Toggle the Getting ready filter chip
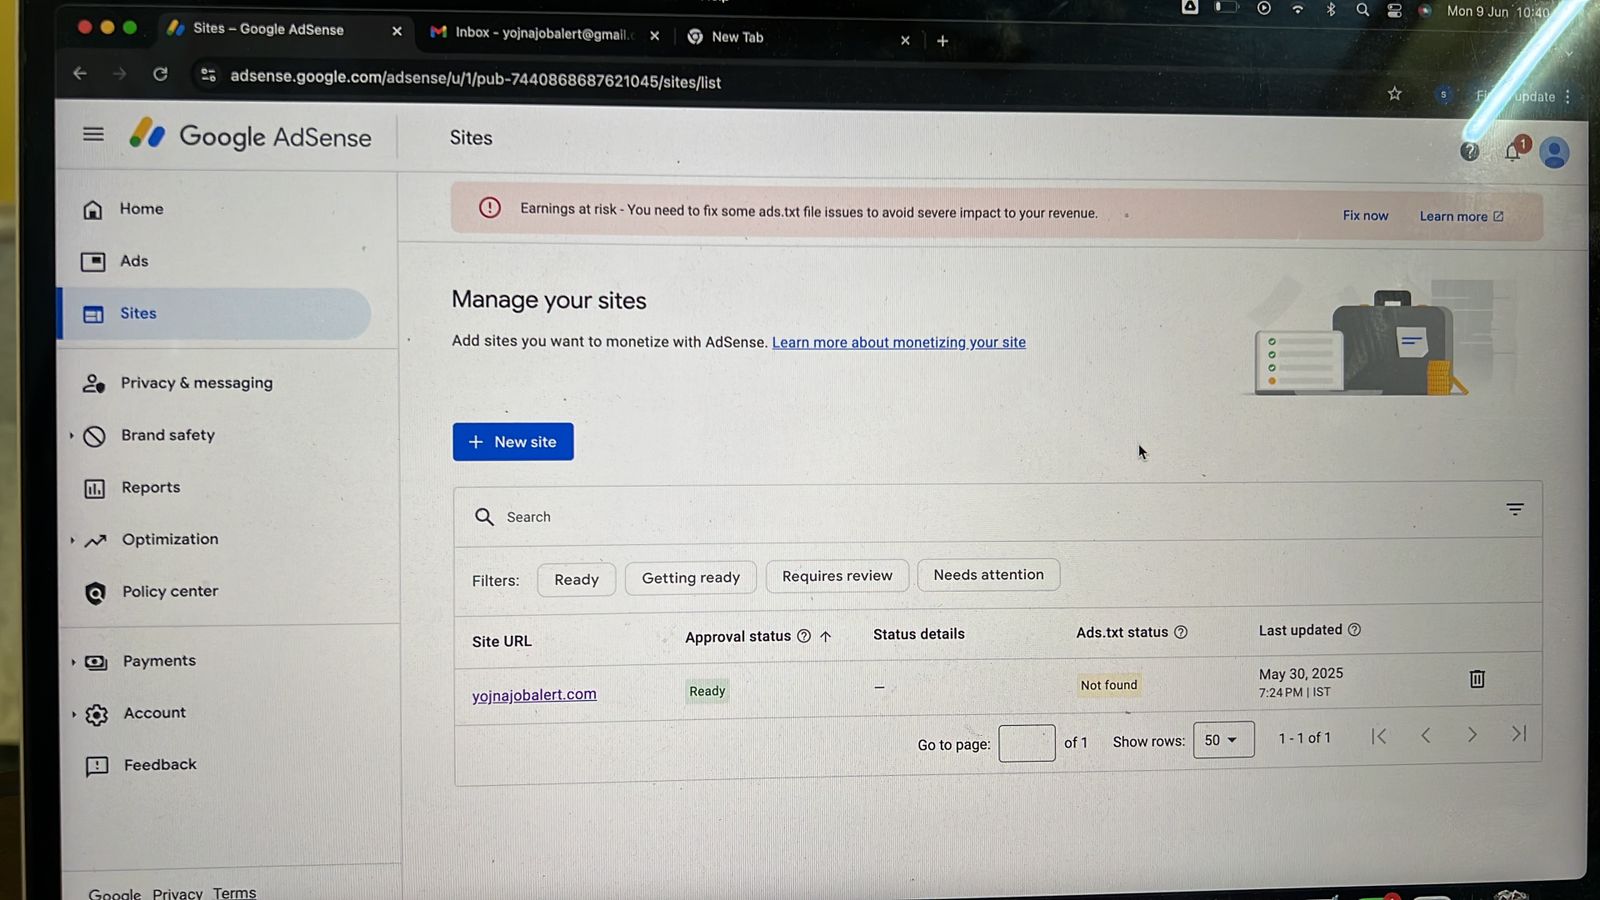1600x900 pixels. point(691,578)
